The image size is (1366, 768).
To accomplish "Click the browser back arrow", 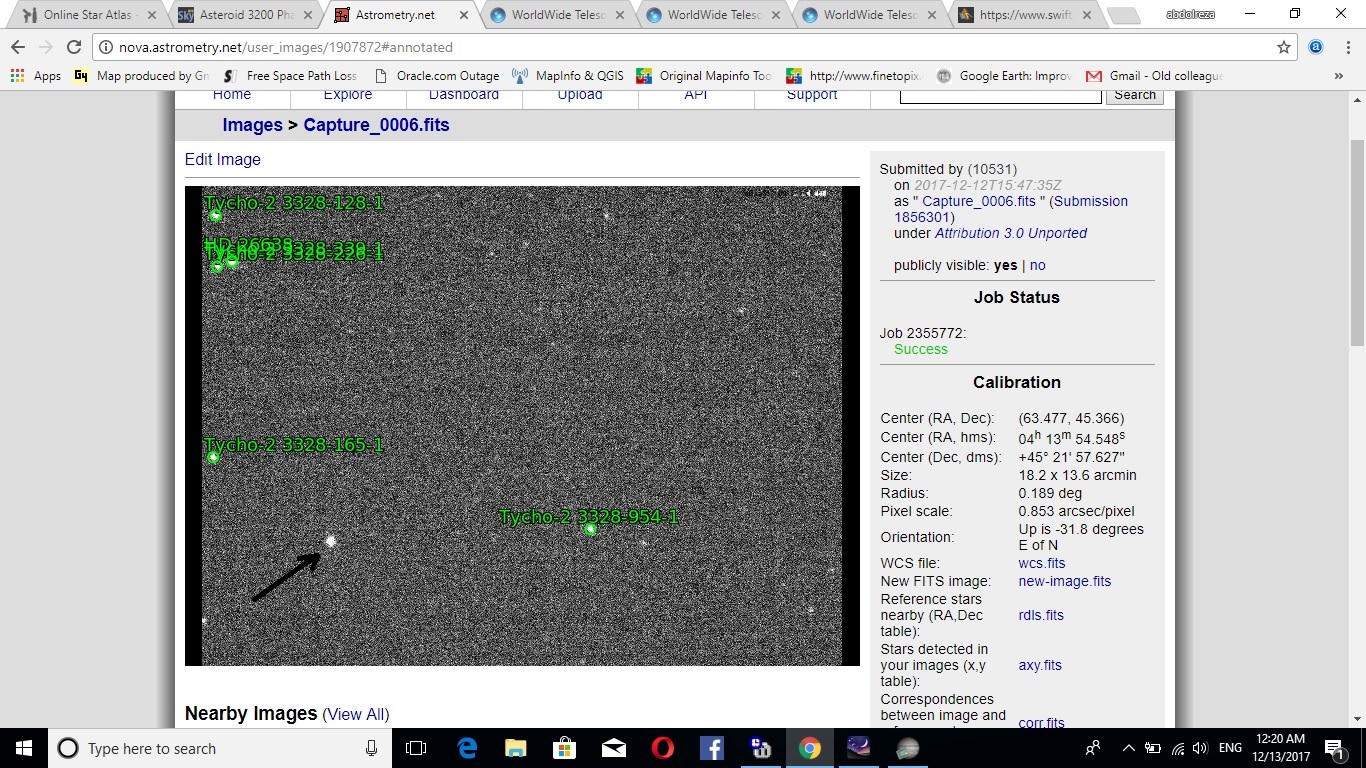I will (18, 47).
